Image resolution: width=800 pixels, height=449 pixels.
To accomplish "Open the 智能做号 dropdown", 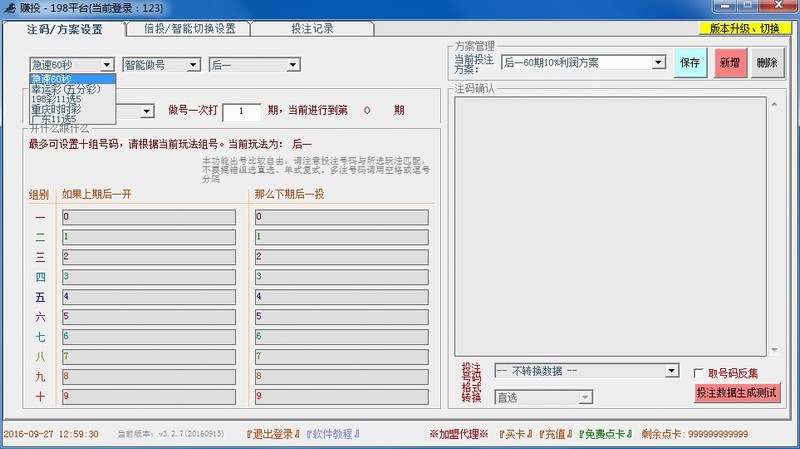I will pos(160,65).
